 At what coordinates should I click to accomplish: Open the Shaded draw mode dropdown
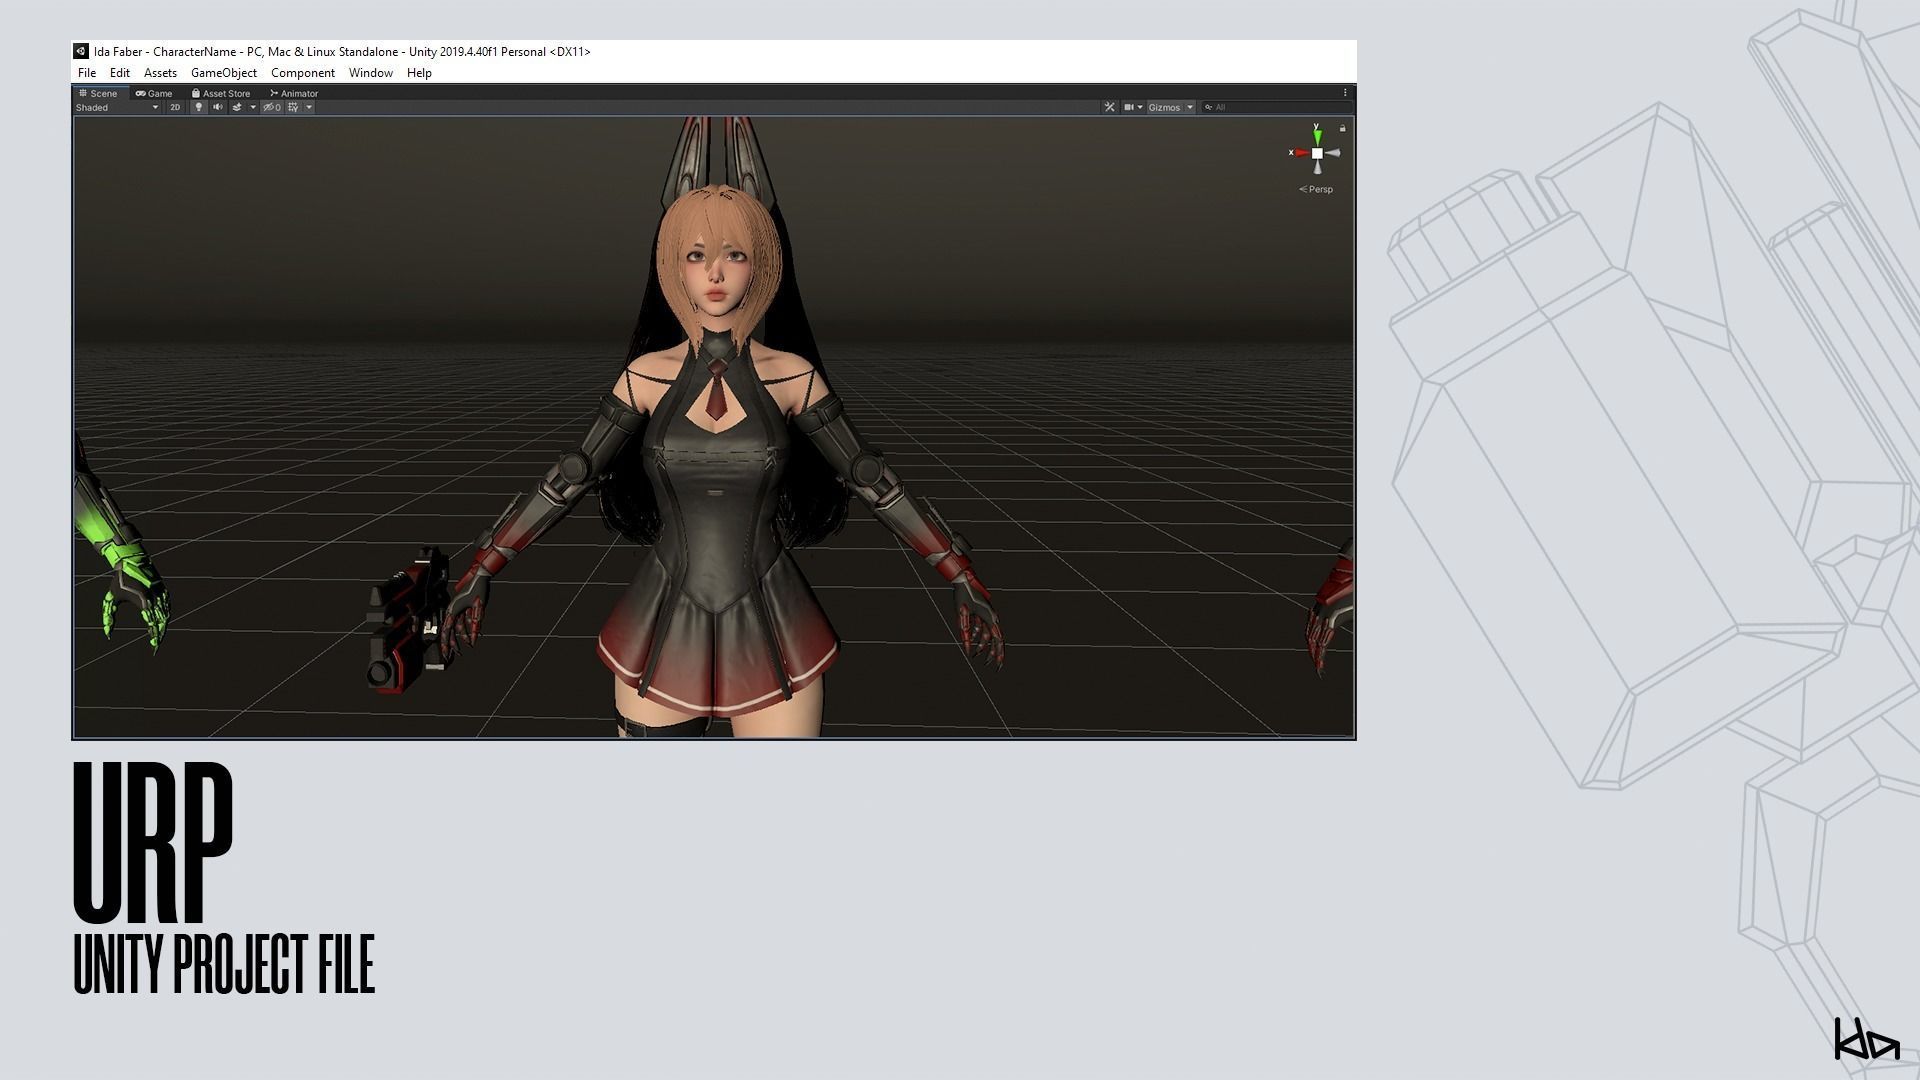[x=117, y=107]
